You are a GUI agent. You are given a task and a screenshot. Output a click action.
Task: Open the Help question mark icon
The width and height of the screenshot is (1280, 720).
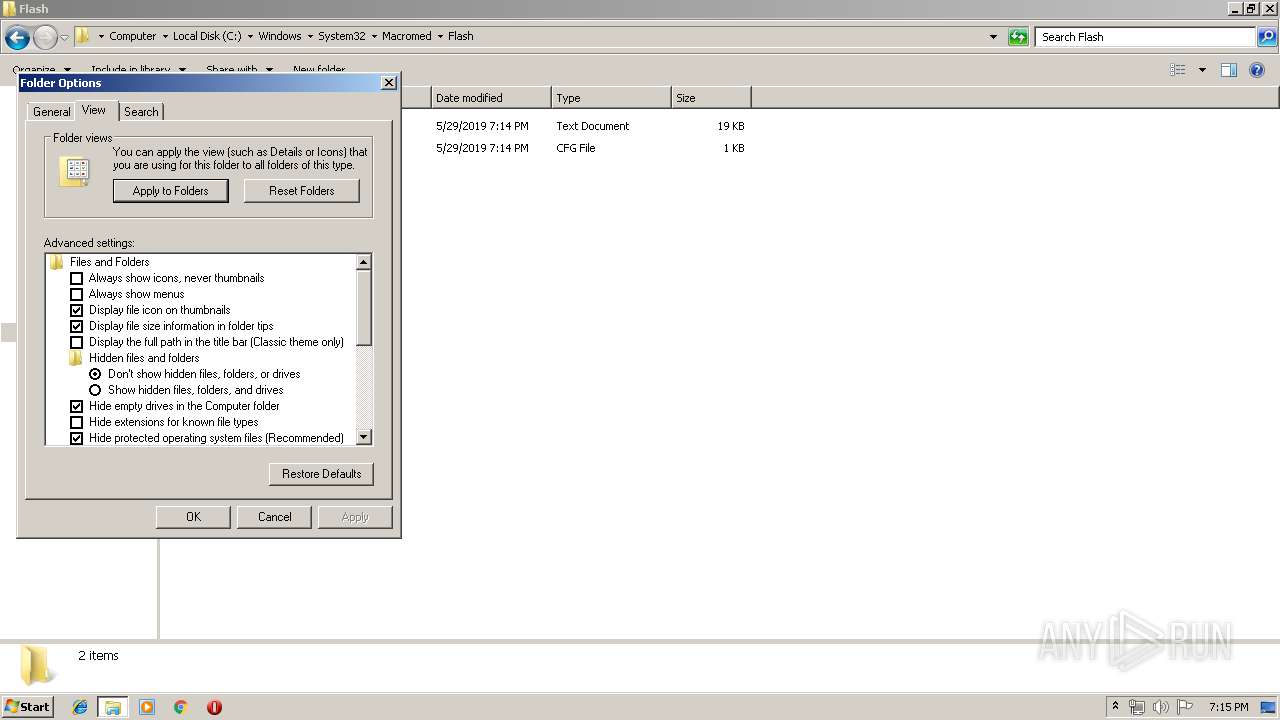[x=1257, y=70]
